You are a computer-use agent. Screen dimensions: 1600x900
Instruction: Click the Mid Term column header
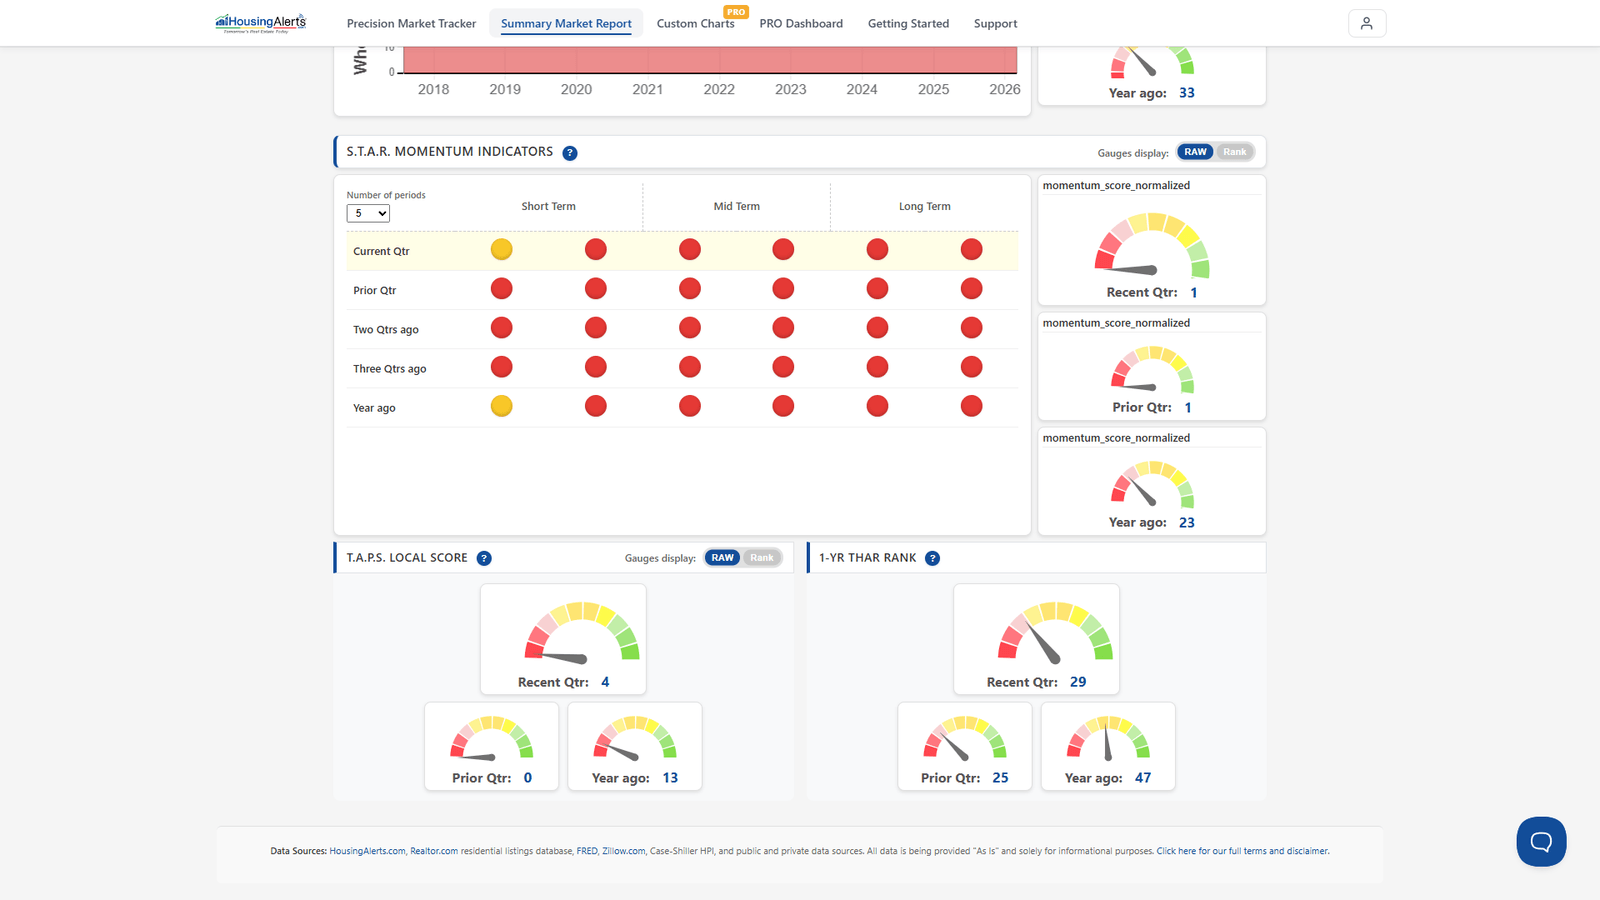point(736,206)
